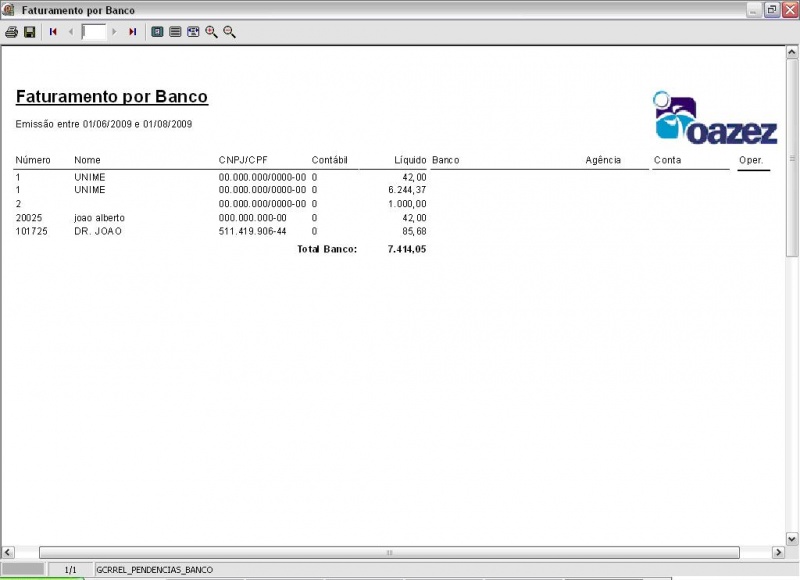Screen dimensions: 800x580
Task: Click vertical scrollbar down arrow
Action: (x=791, y=539)
